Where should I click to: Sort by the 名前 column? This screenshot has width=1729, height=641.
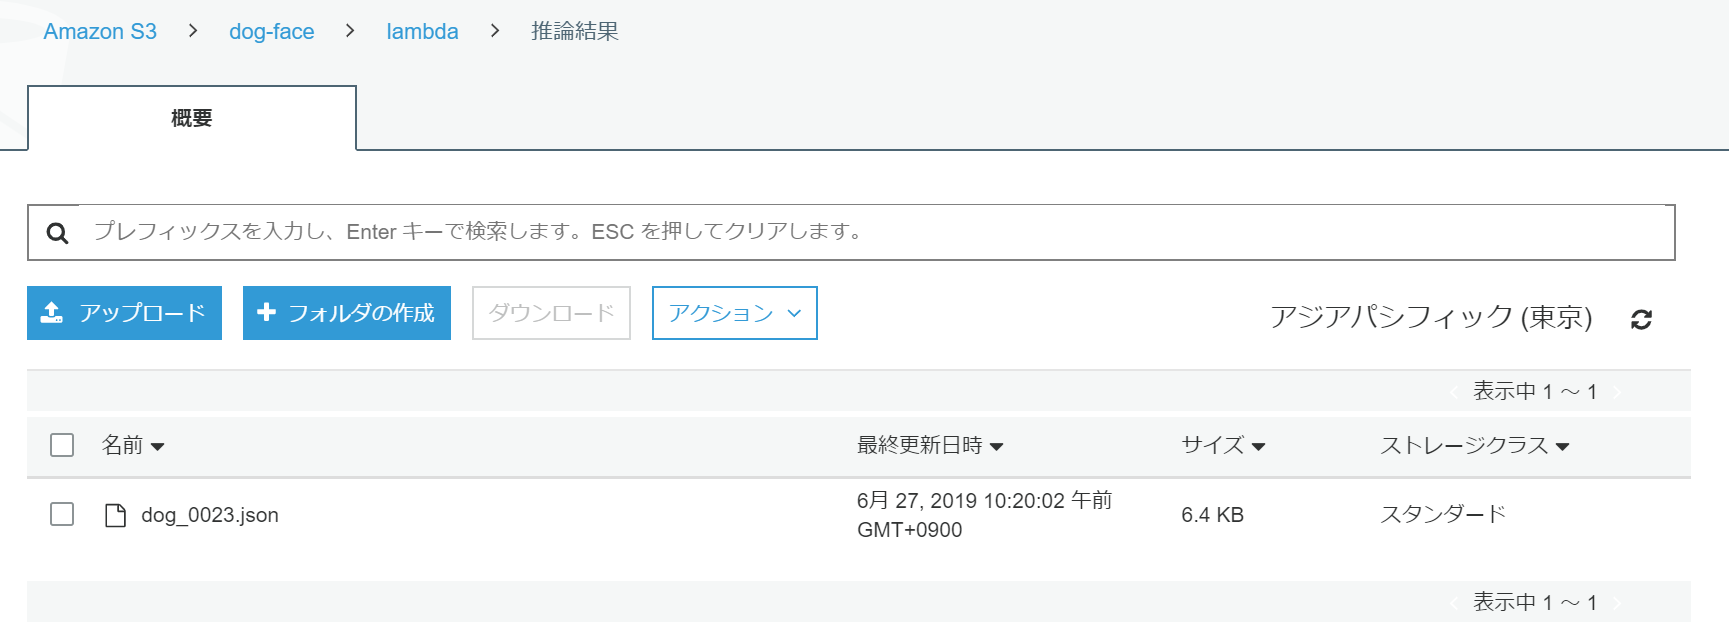point(133,445)
